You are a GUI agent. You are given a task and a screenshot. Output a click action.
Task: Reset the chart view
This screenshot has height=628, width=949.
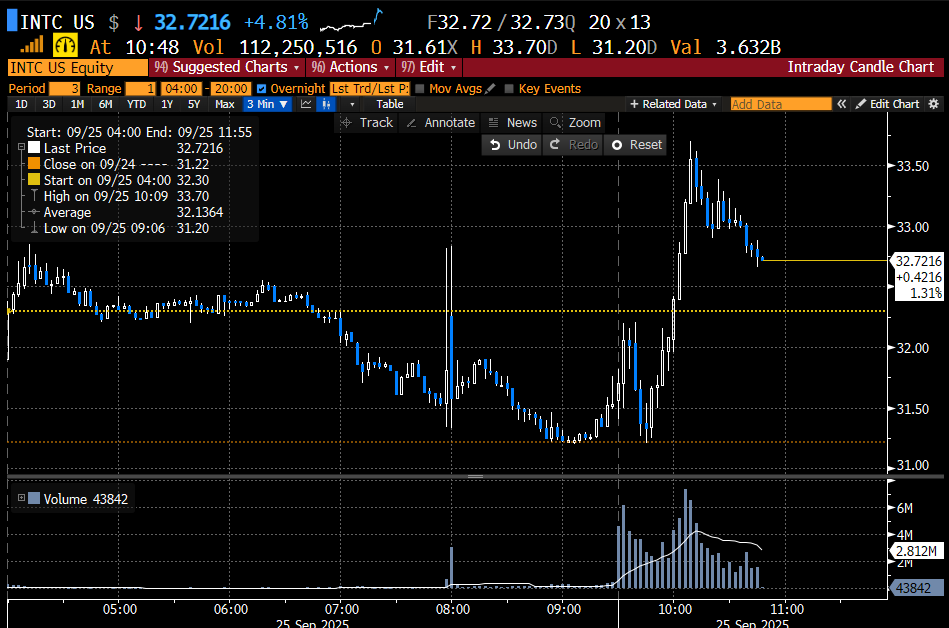point(637,145)
